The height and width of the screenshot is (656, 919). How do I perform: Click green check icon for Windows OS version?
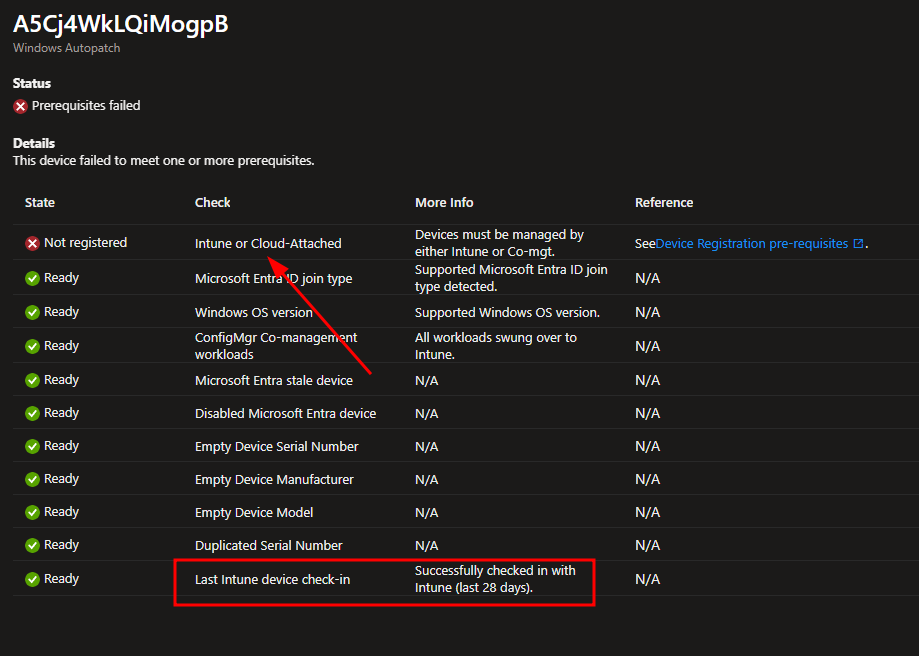tap(32, 312)
